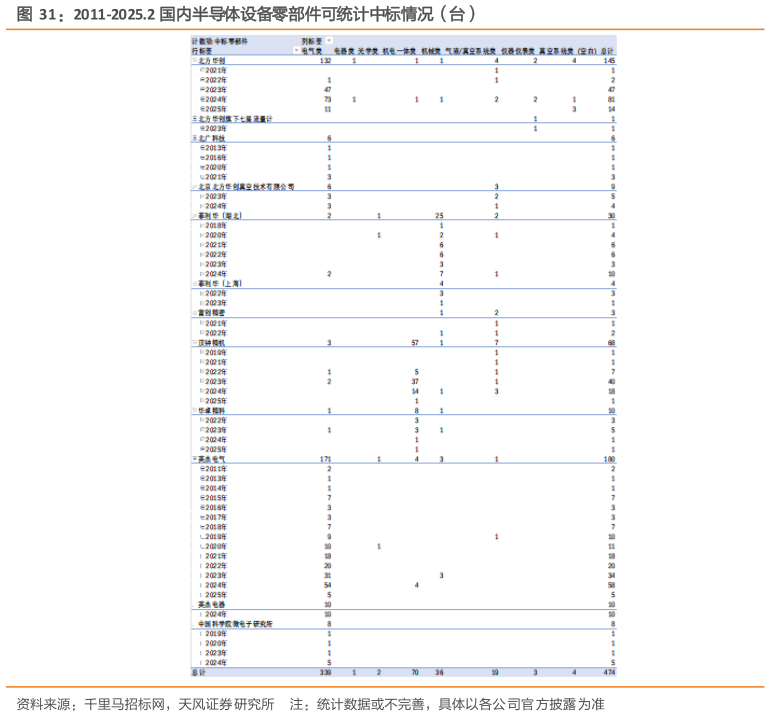Collapse the 华卓精科 row group
The image size is (770, 716).
click(x=194, y=410)
